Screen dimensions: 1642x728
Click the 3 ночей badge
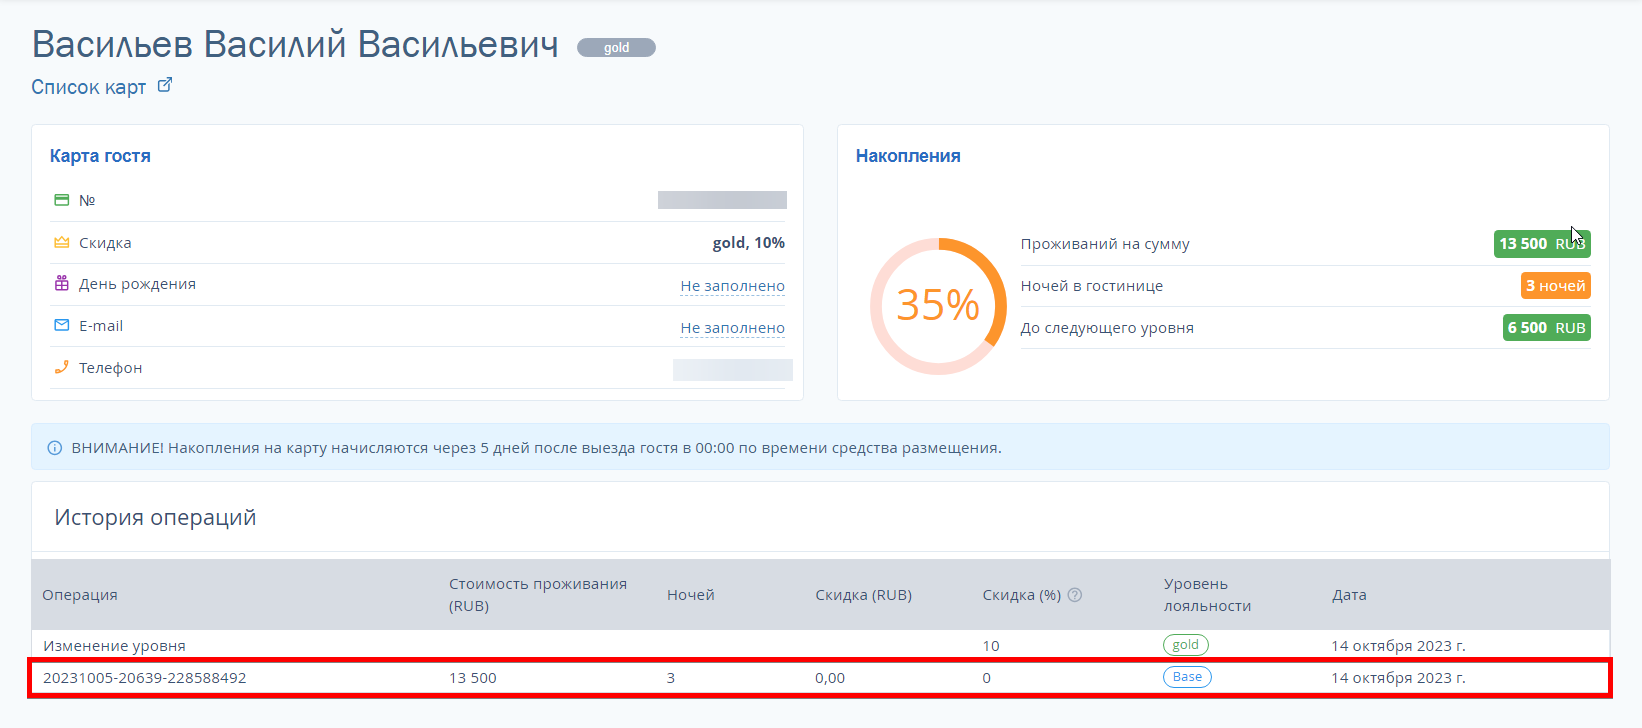point(1555,286)
